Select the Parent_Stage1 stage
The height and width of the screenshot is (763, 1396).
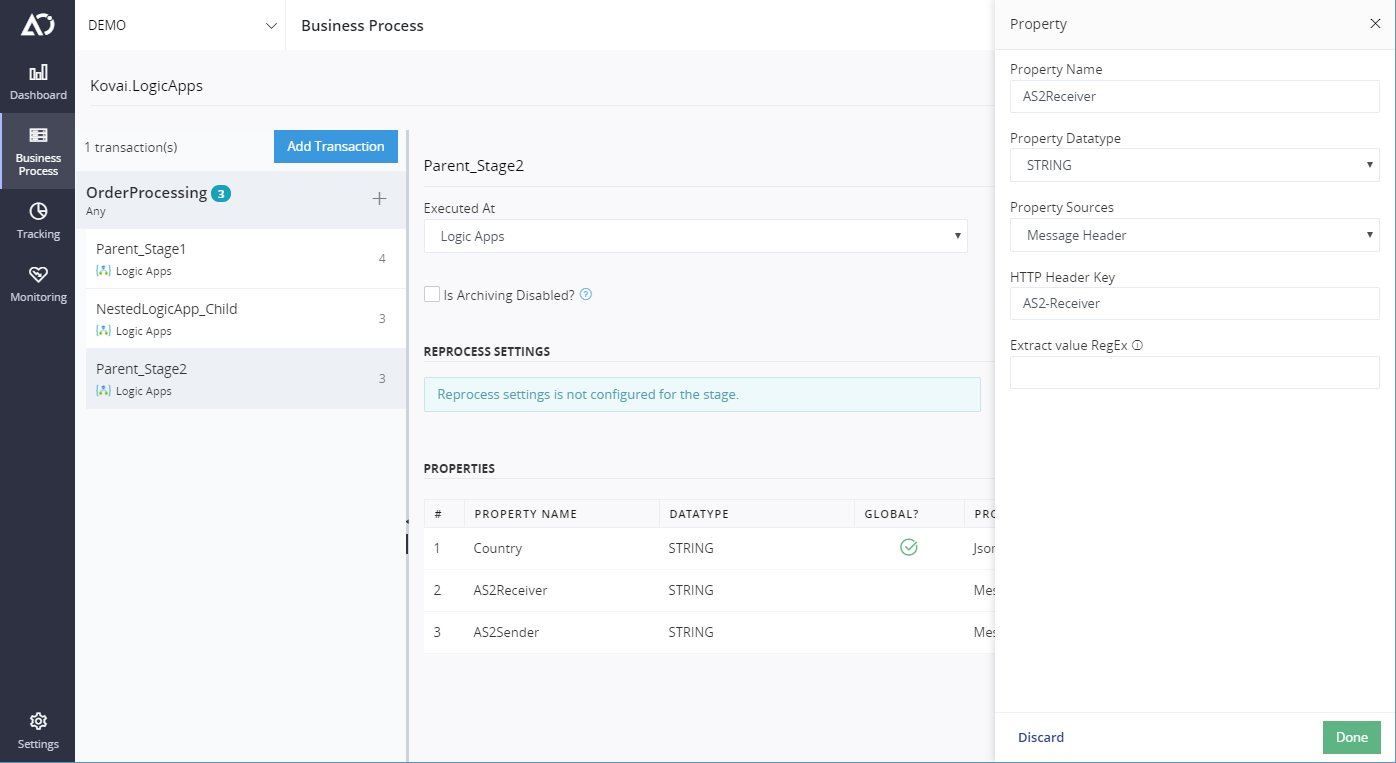click(246, 259)
